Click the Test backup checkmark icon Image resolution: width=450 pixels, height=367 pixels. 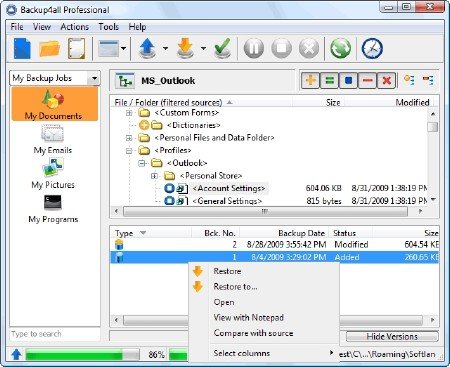(x=223, y=49)
